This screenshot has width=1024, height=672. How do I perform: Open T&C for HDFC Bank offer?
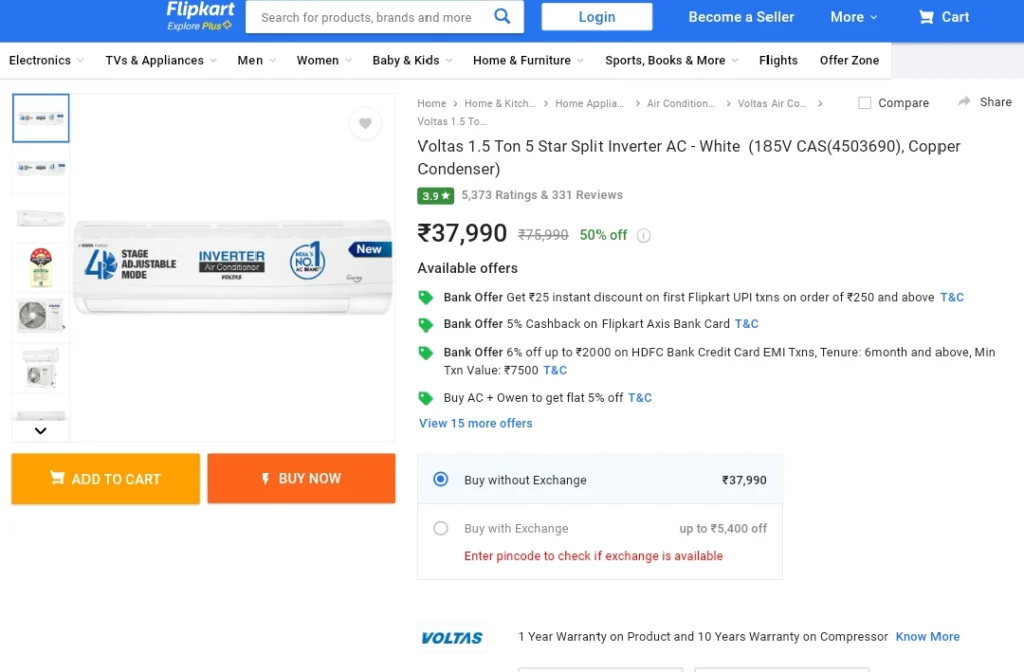pos(555,370)
